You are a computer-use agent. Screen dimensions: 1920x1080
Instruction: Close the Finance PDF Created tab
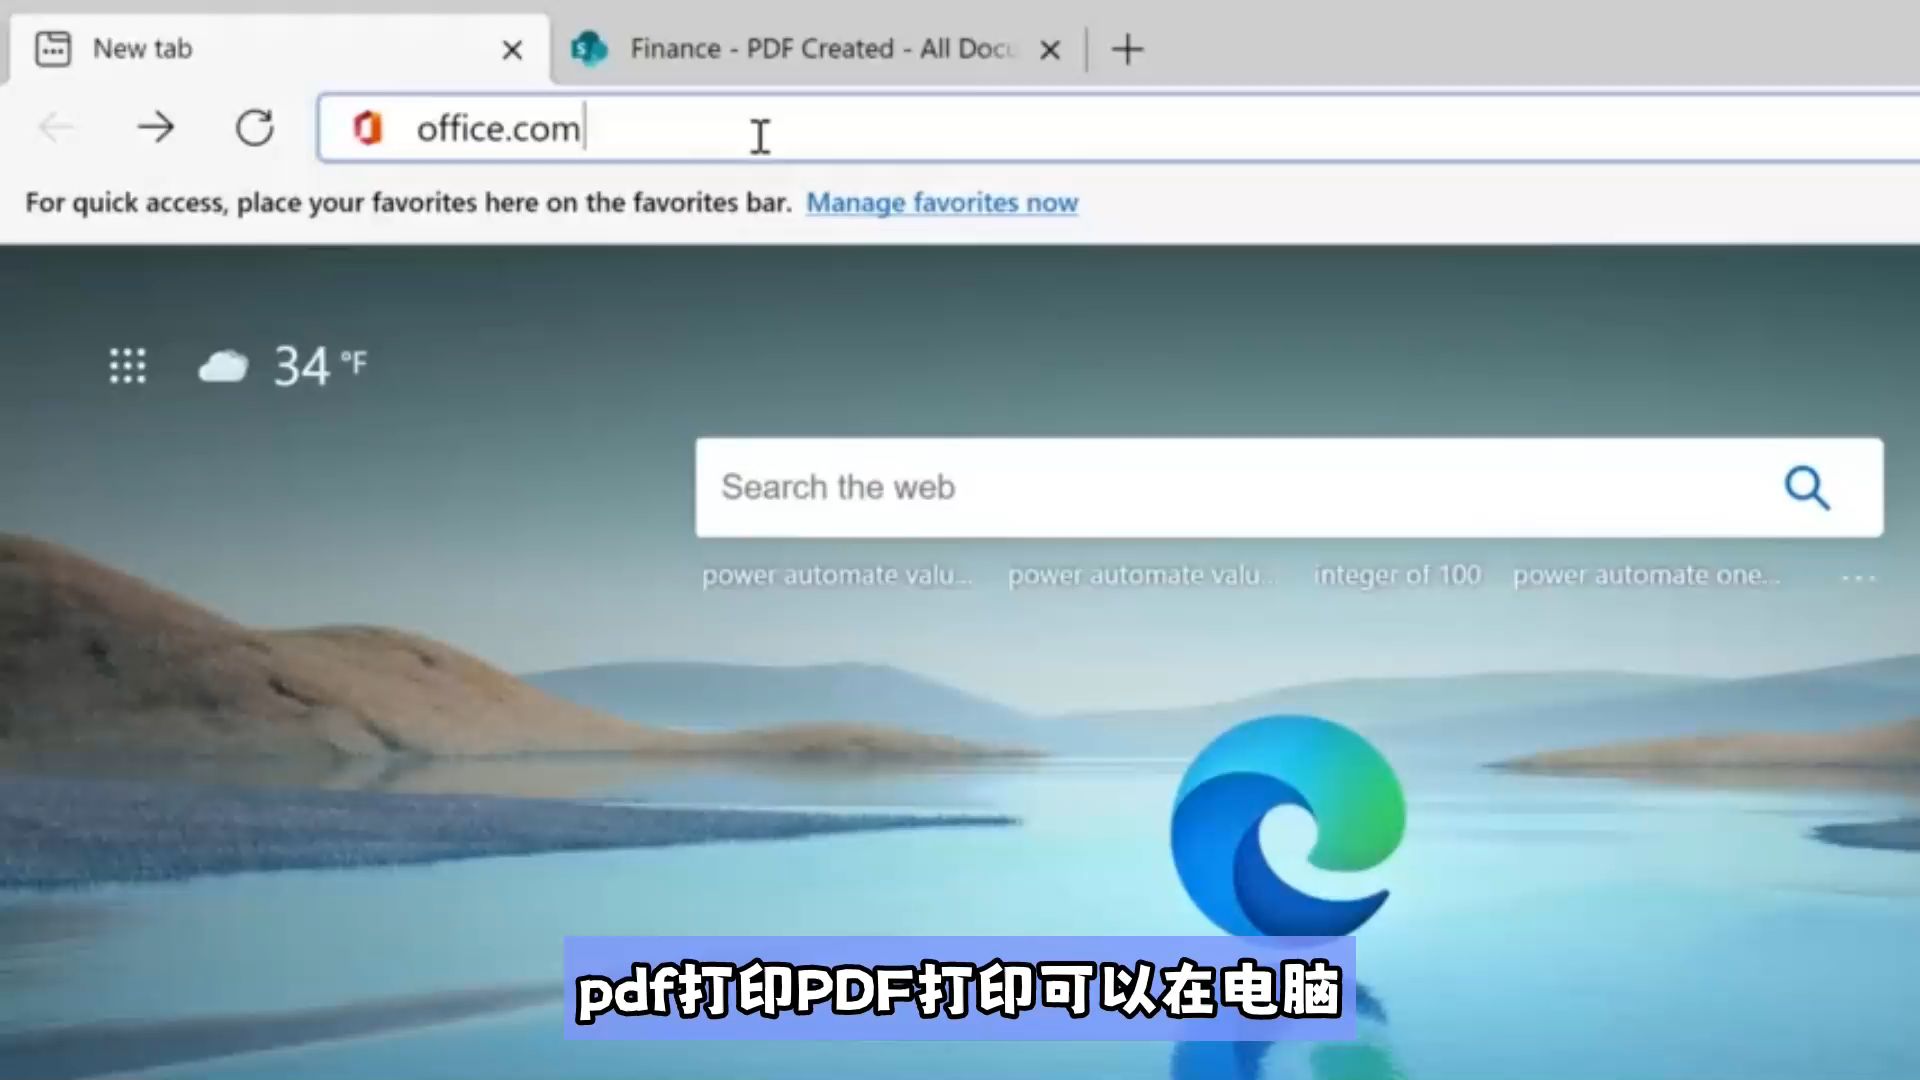(1051, 49)
